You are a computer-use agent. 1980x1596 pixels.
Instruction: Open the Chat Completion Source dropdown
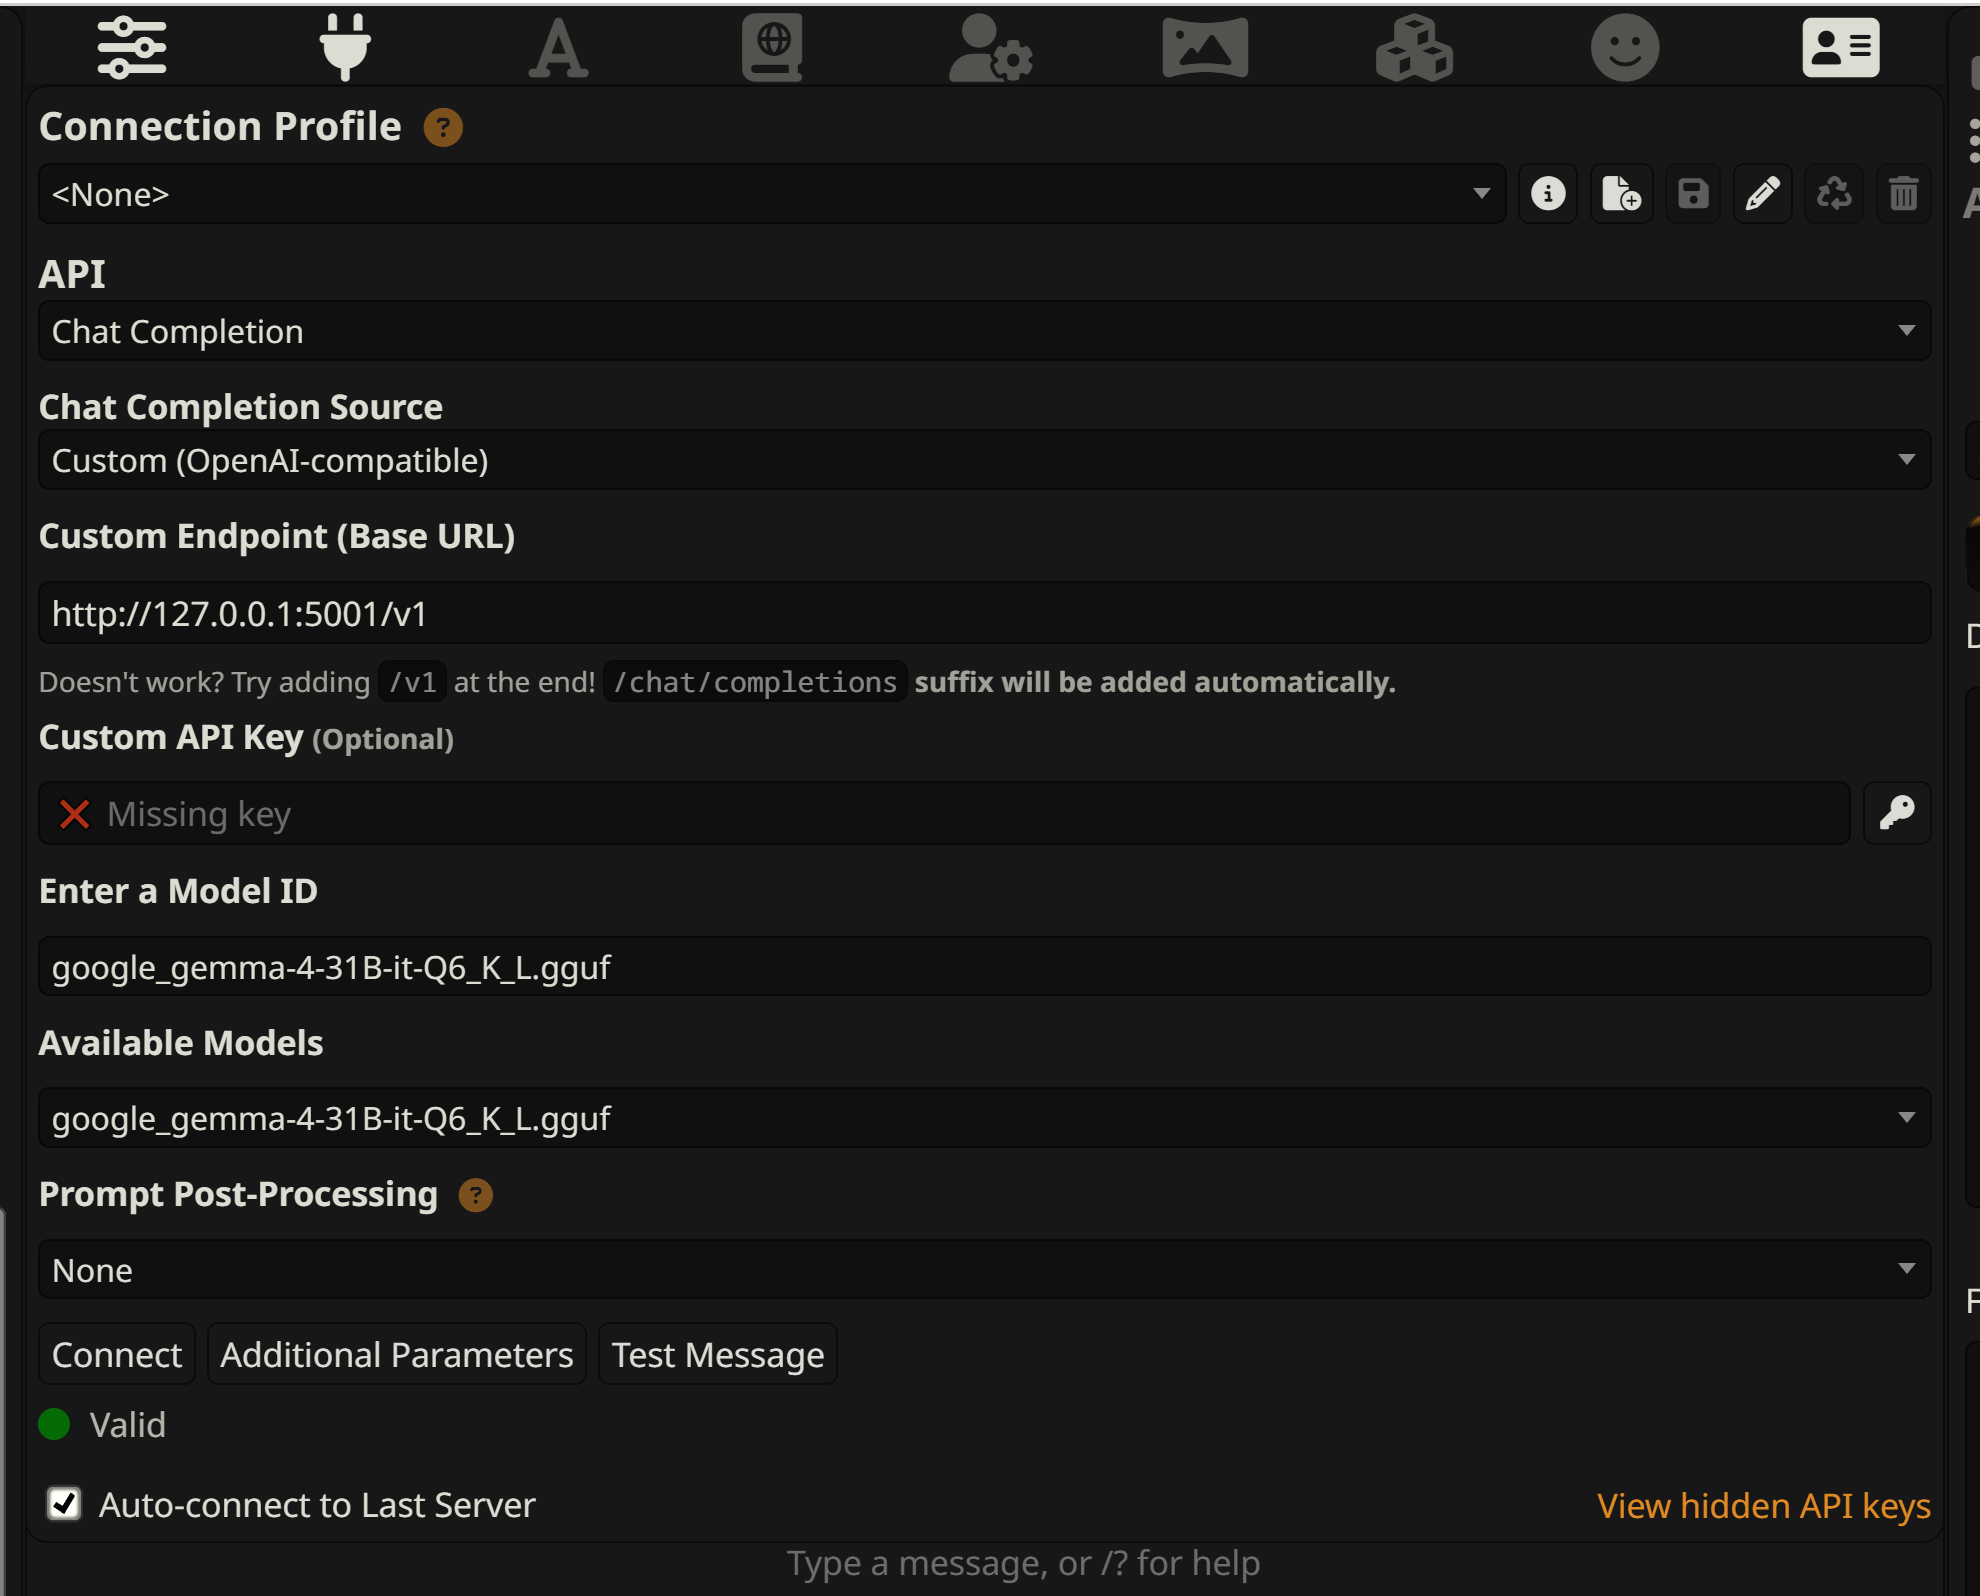pos(984,460)
